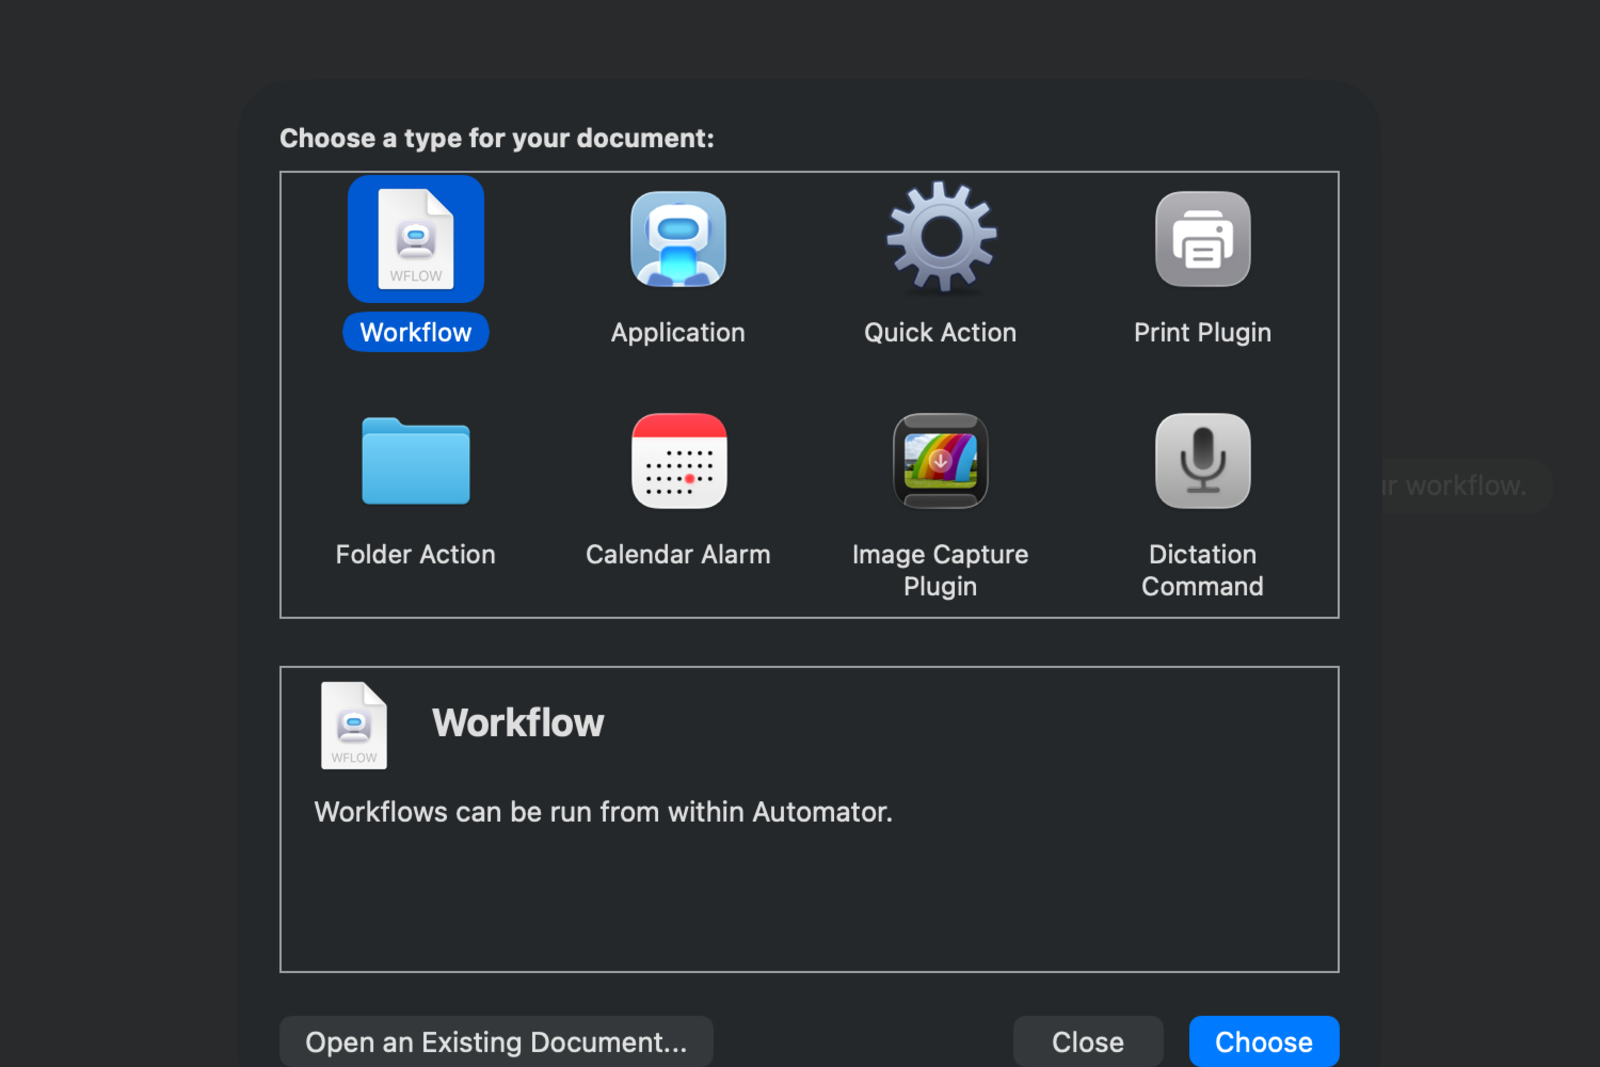
Task: Click the Print Plugin label
Action: coord(1203,332)
